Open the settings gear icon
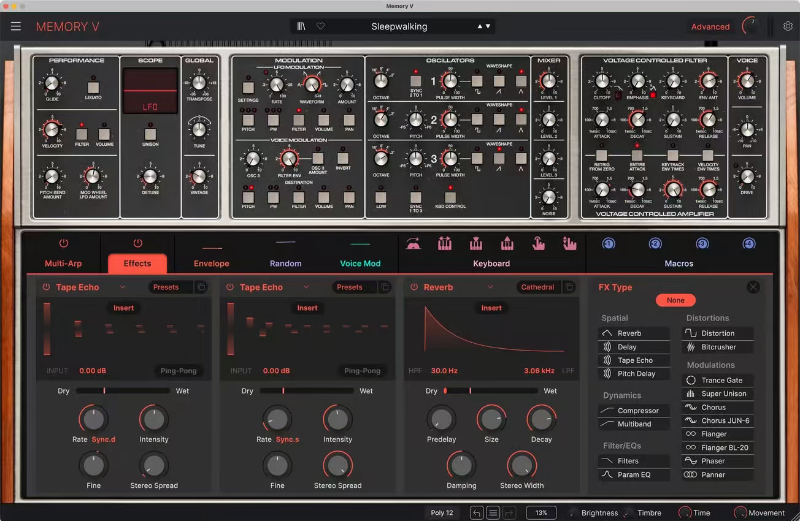Screen dimensions: 800x521 tap(788, 26)
